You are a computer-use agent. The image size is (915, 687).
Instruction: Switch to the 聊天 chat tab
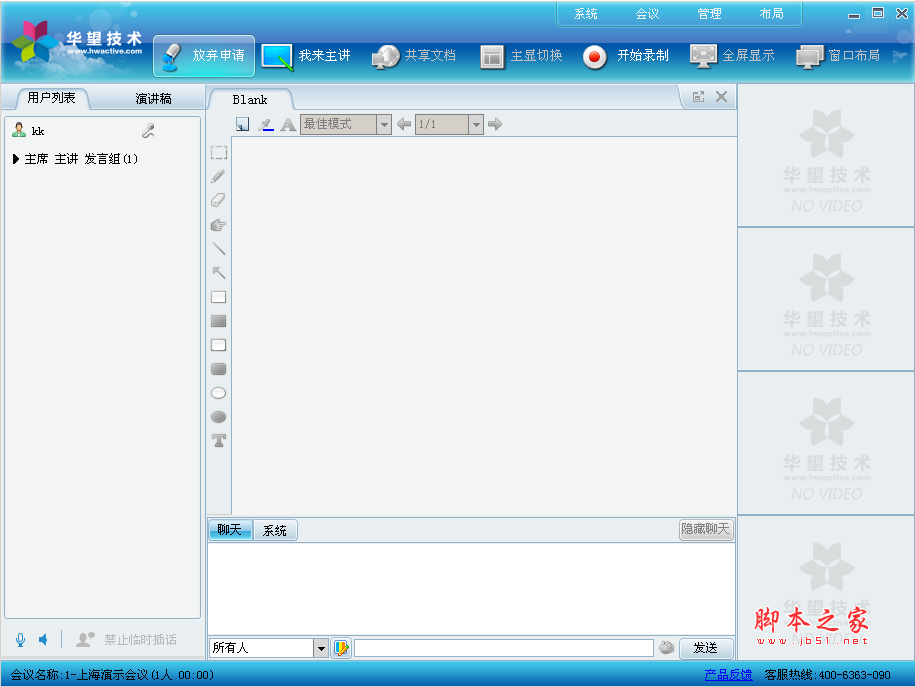(230, 530)
